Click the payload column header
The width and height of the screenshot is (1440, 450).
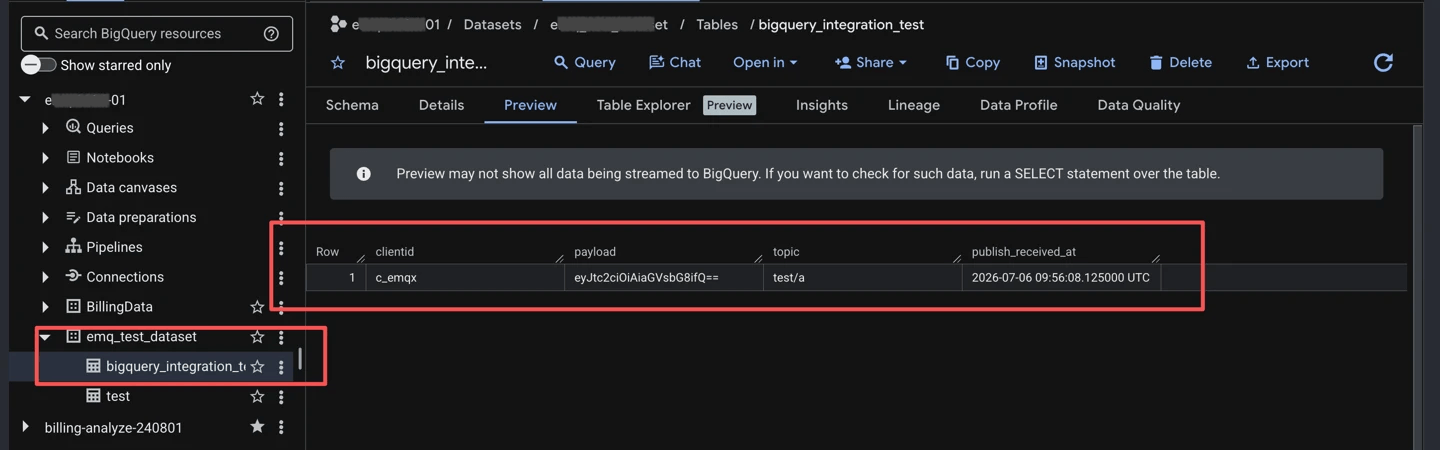594,252
